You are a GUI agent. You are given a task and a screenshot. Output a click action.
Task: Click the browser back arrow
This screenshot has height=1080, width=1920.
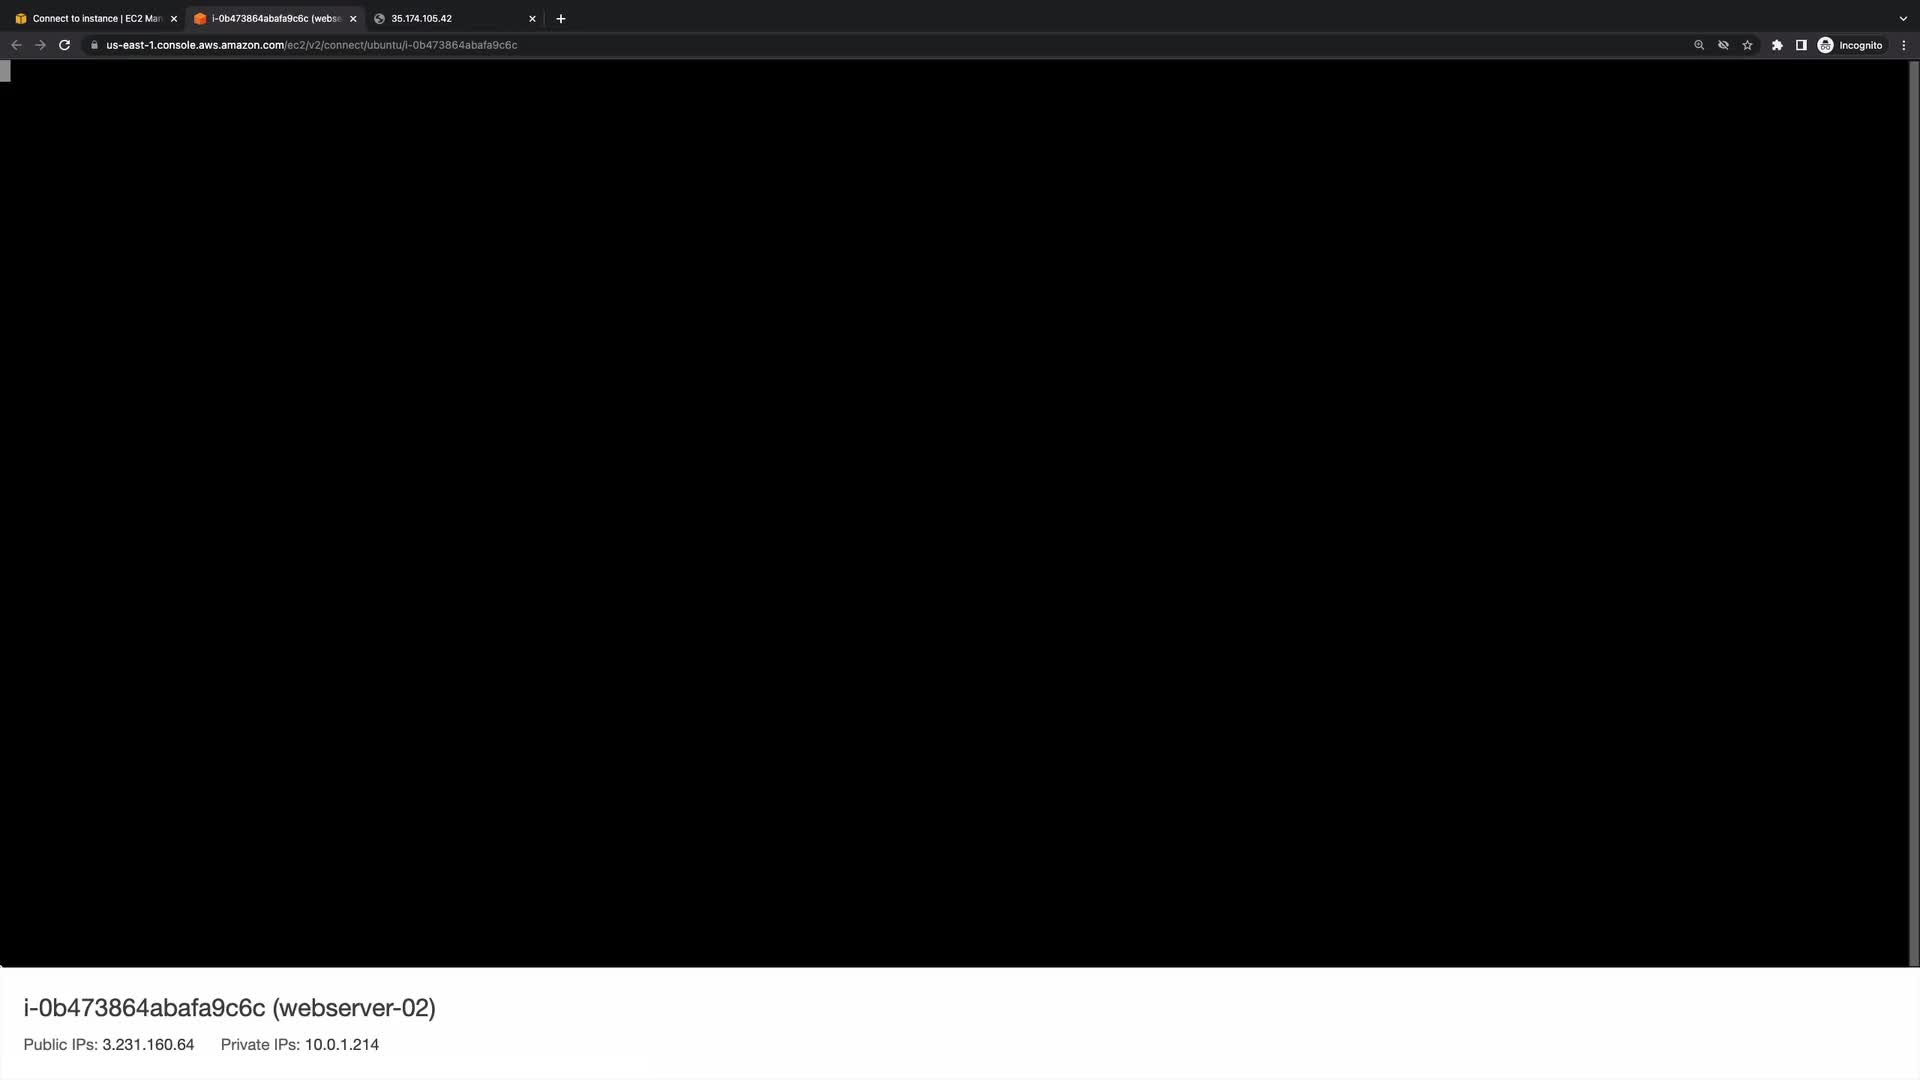[x=16, y=45]
